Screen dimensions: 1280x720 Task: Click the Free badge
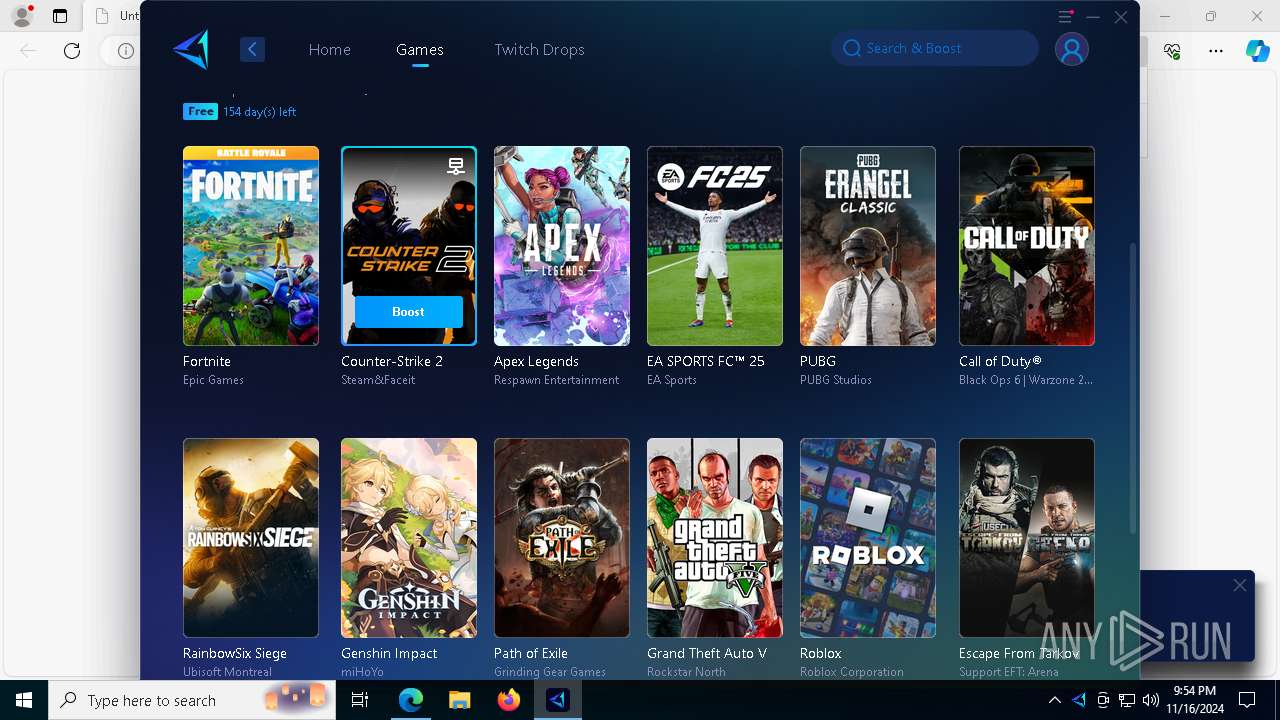tap(200, 111)
